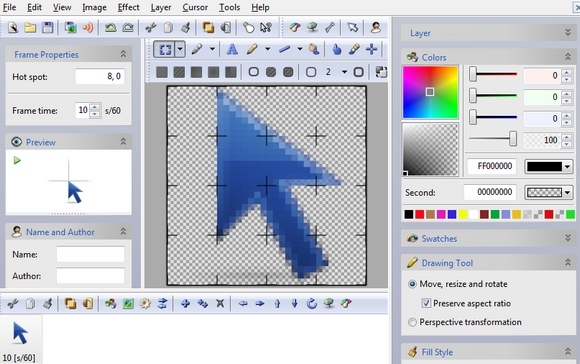
Task: Expand the Swatches panel
Action: (568, 238)
